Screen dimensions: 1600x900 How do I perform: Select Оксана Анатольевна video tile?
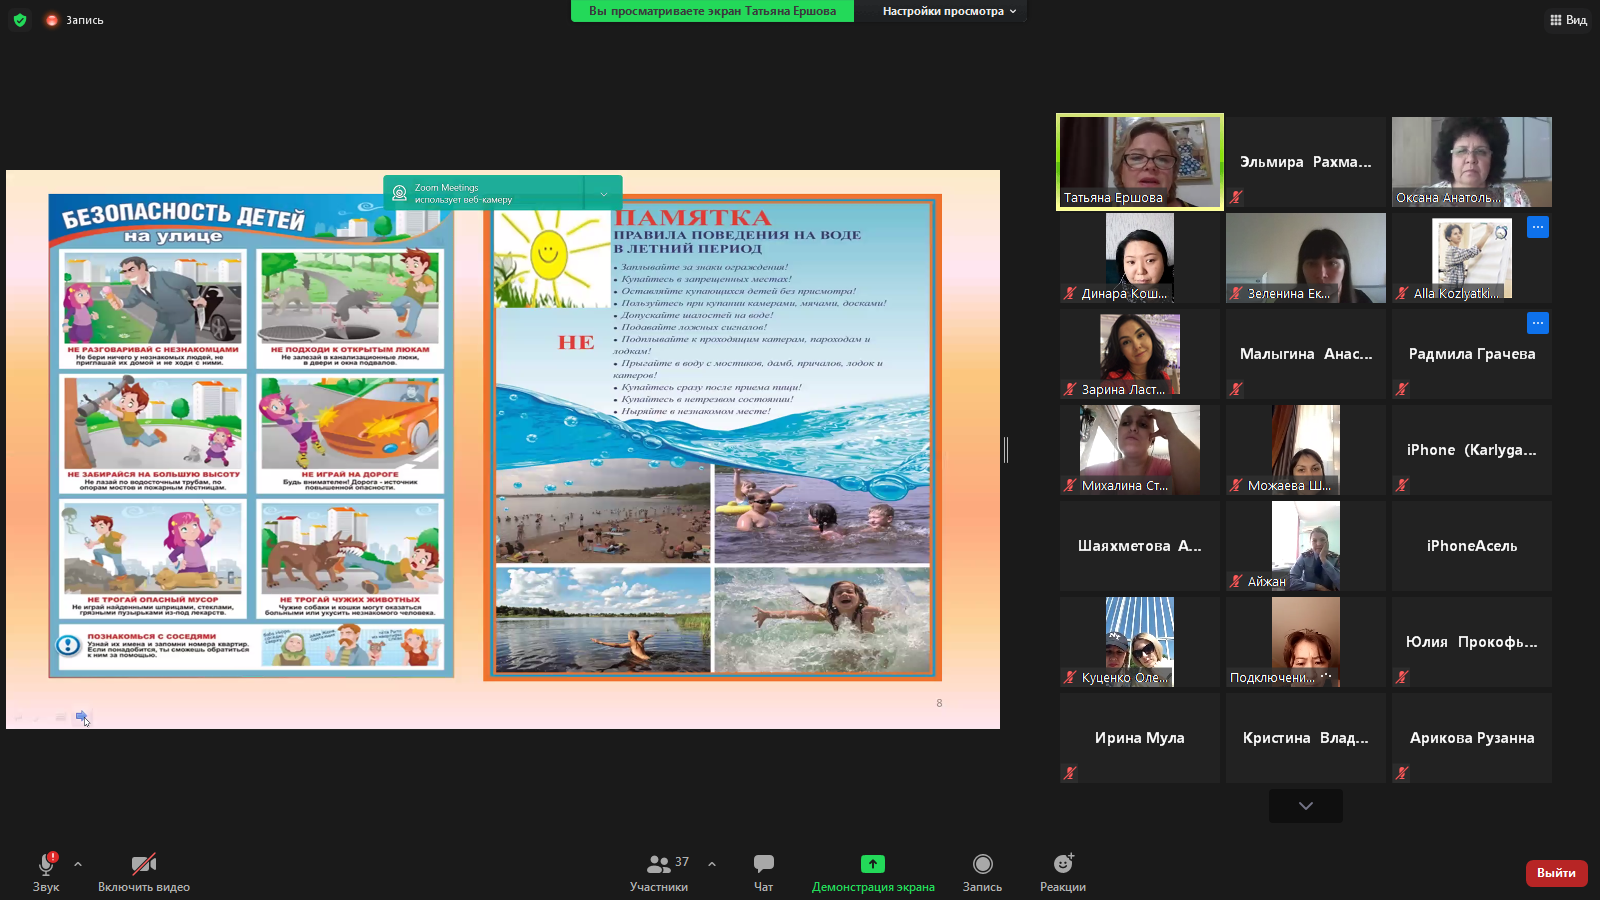click(x=1472, y=162)
